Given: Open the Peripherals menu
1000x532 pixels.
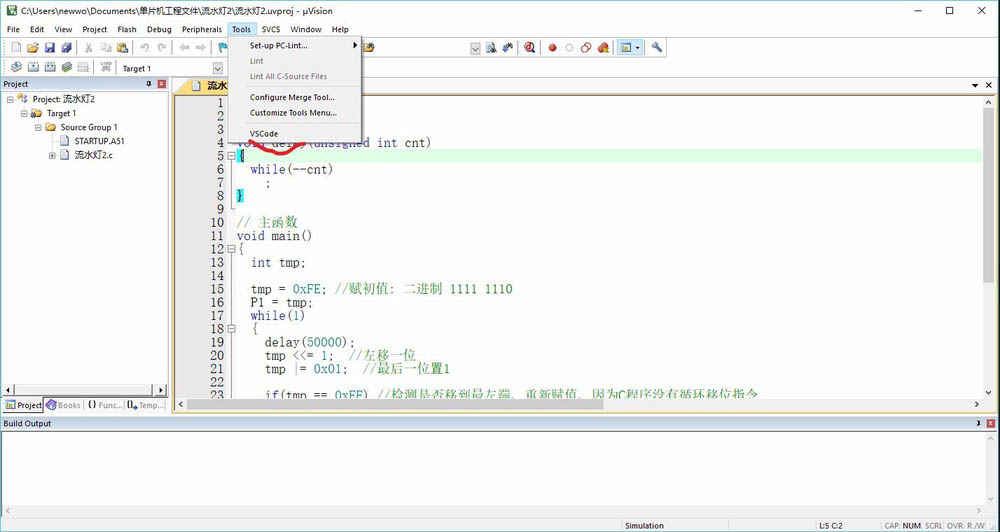Looking at the screenshot, I should coord(202,29).
